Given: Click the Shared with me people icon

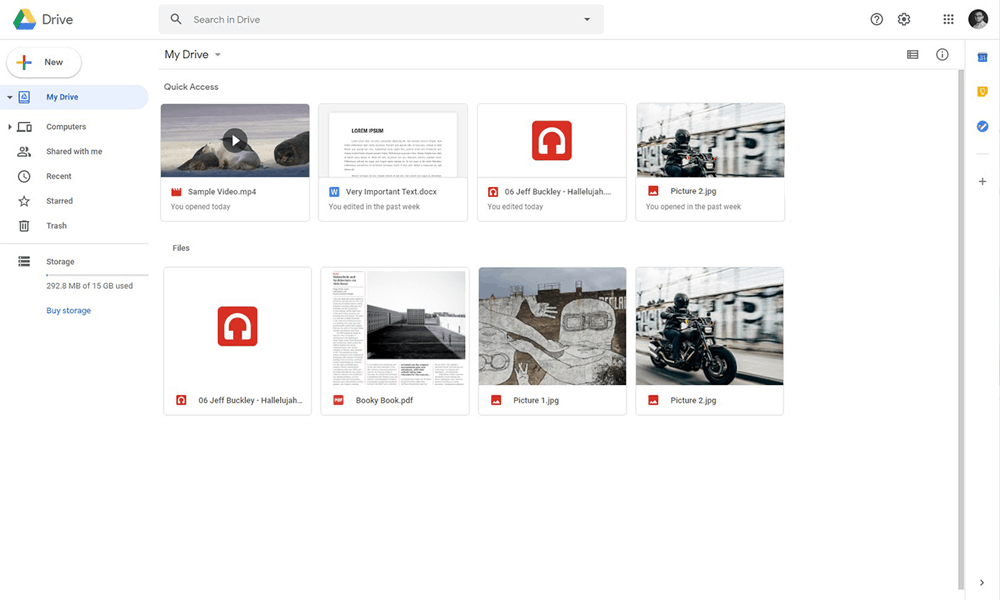Looking at the screenshot, I should click(x=24, y=152).
